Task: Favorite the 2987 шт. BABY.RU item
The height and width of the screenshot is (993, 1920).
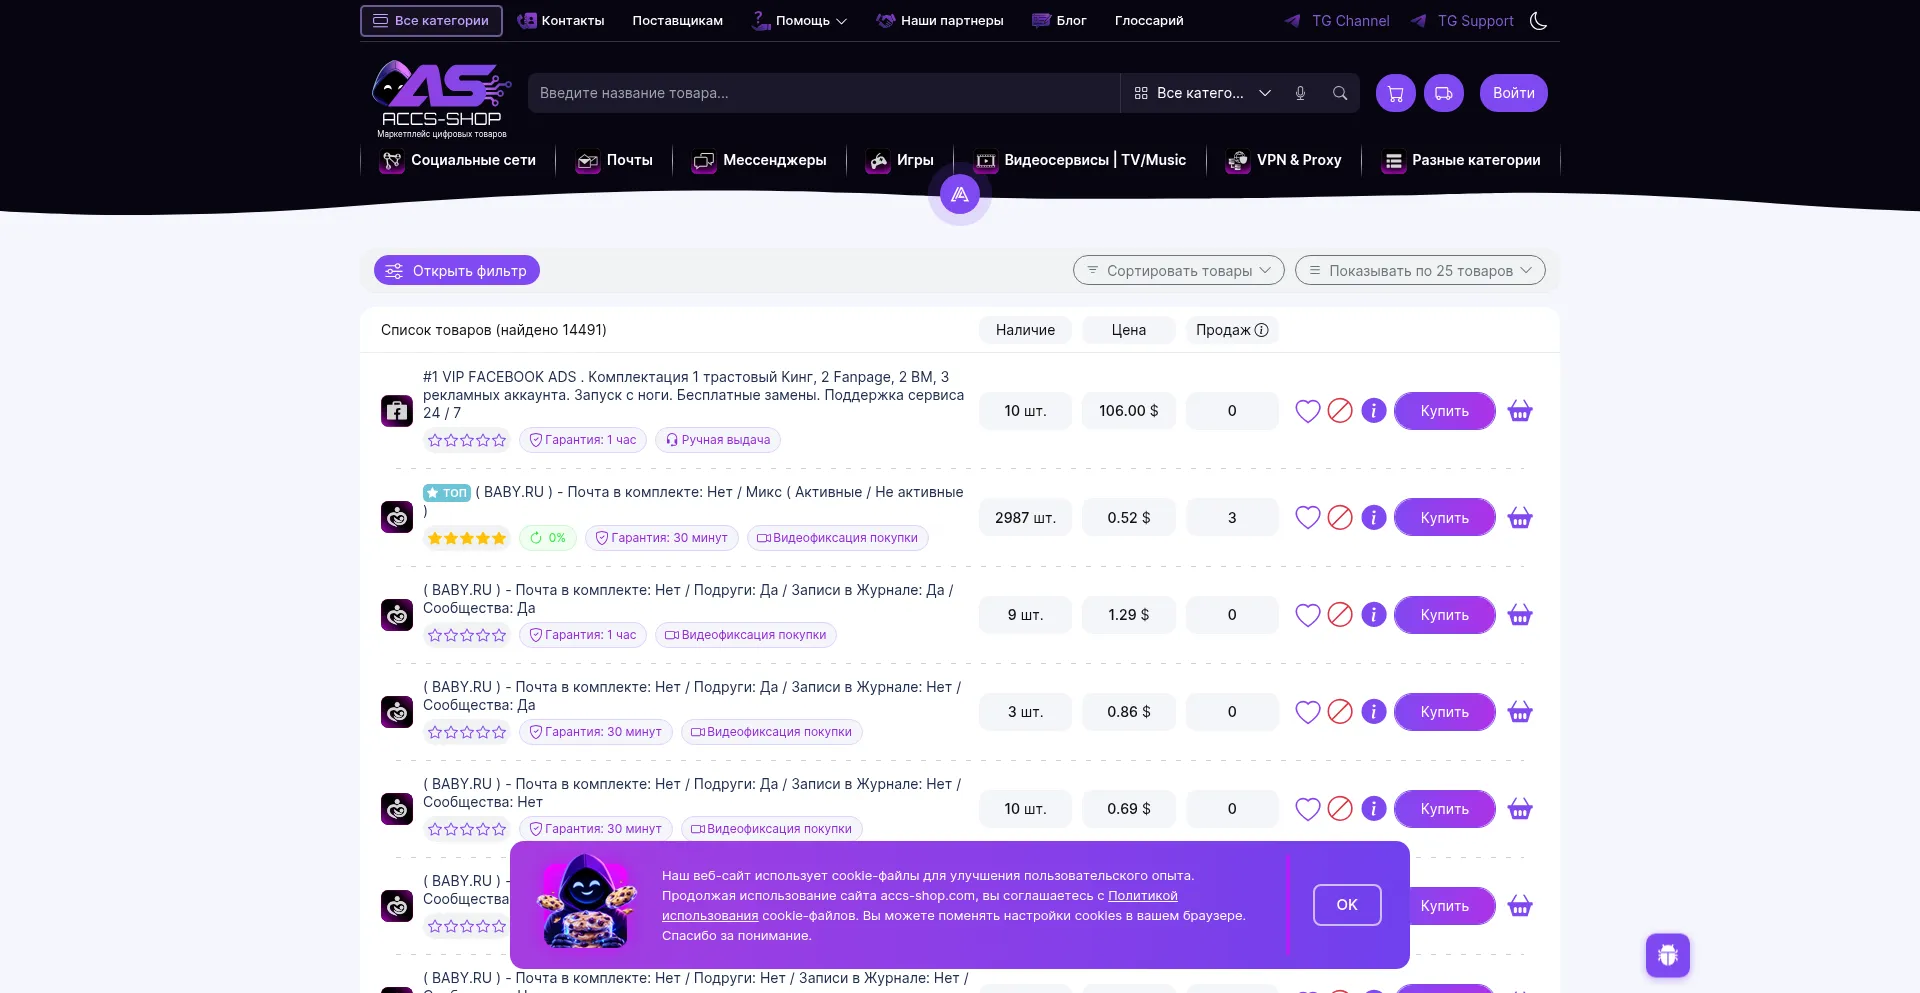Action: coord(1308,518)
